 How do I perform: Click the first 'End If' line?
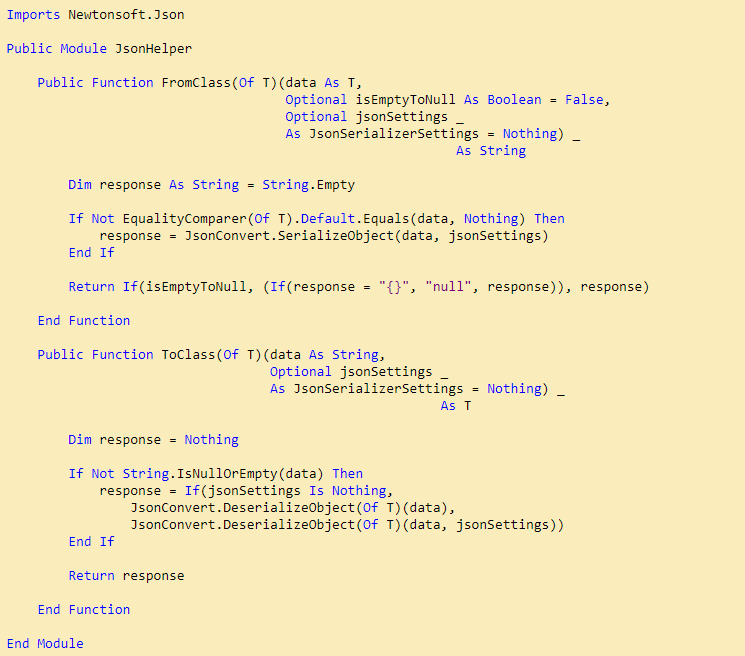tap(91, 253)
